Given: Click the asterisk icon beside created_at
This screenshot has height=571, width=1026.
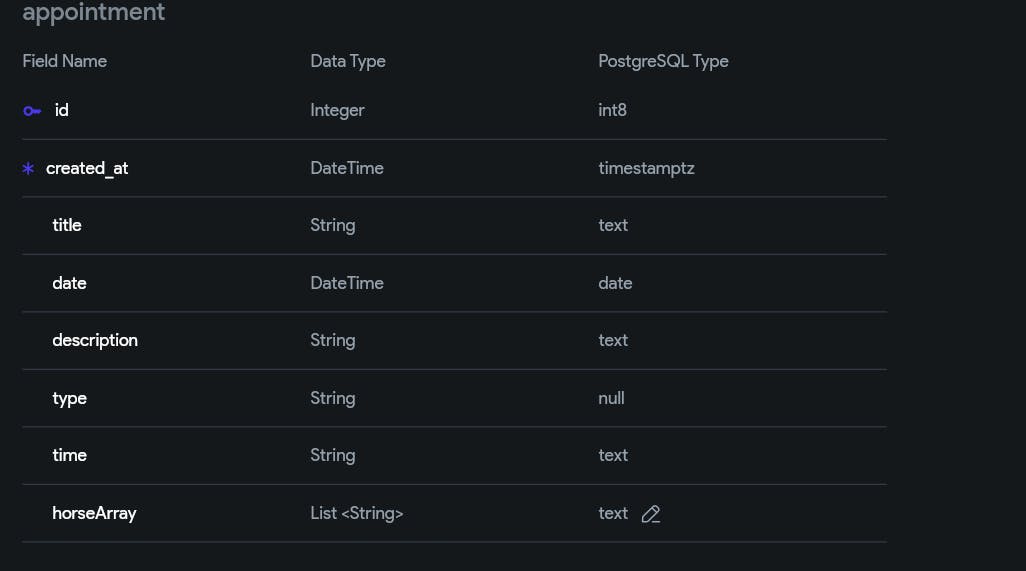Looking at the screenshot, I should click(x=28, y=169).
